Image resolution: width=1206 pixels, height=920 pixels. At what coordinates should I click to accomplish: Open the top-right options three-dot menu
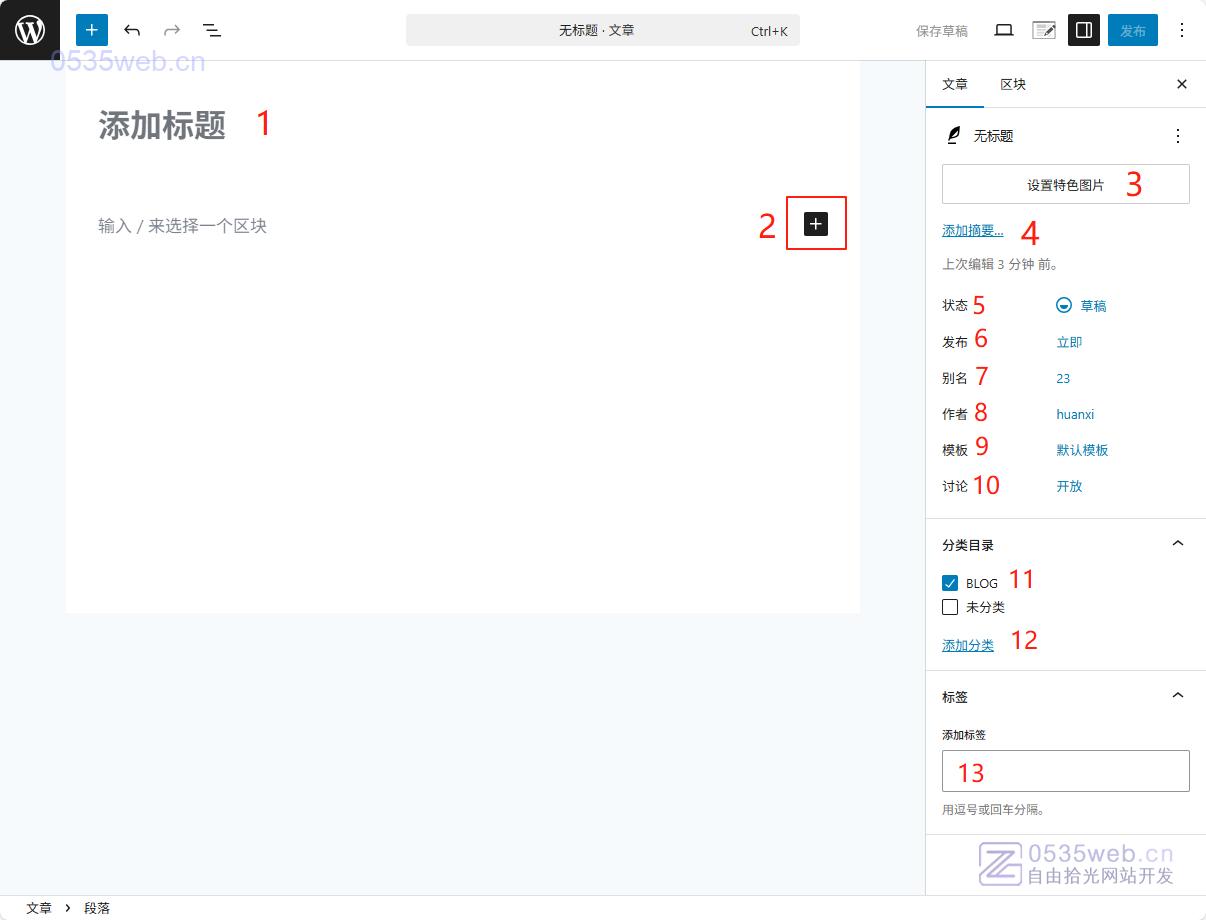coord(1182,30)
